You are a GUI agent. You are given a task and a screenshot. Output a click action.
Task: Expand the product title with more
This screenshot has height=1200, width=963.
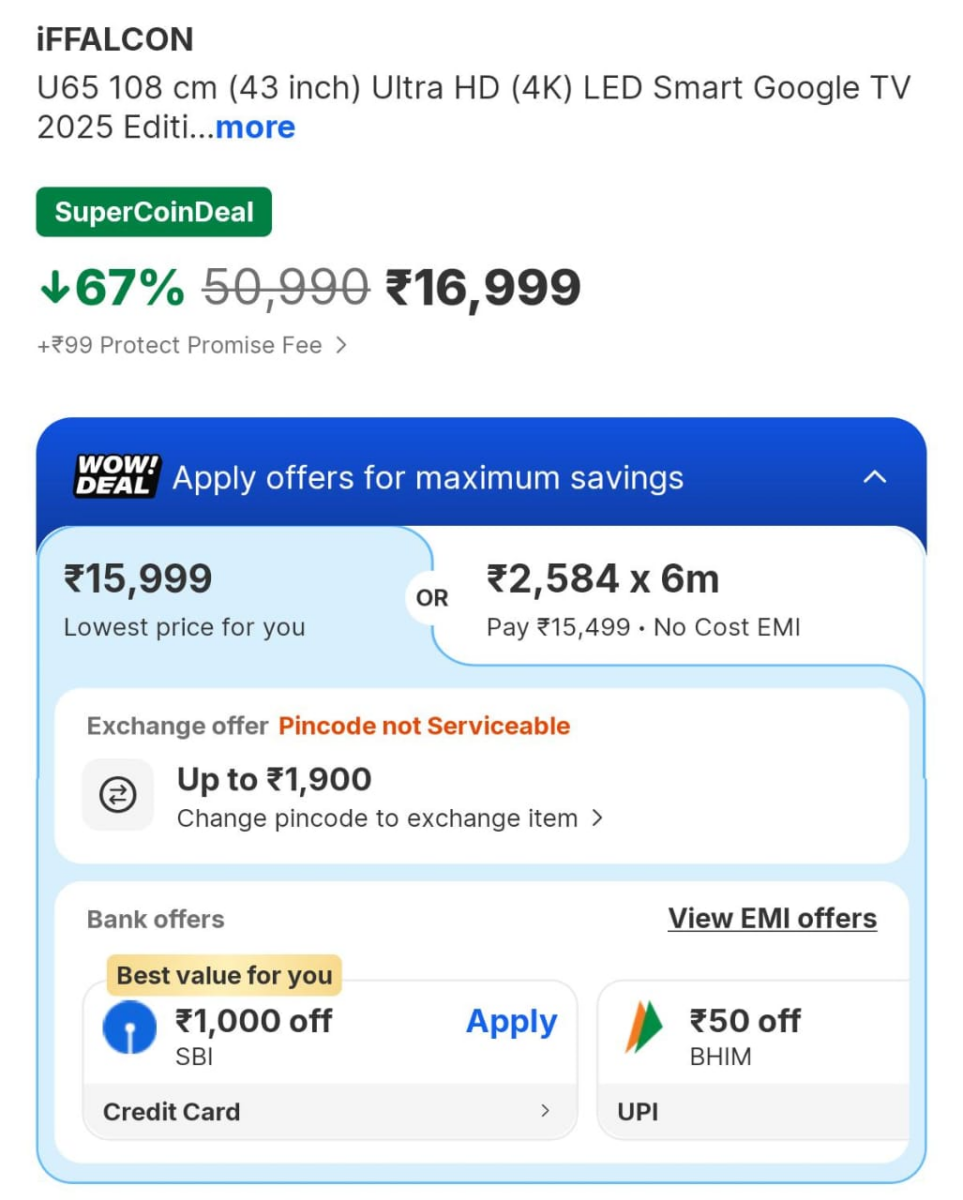coord(254,127)
